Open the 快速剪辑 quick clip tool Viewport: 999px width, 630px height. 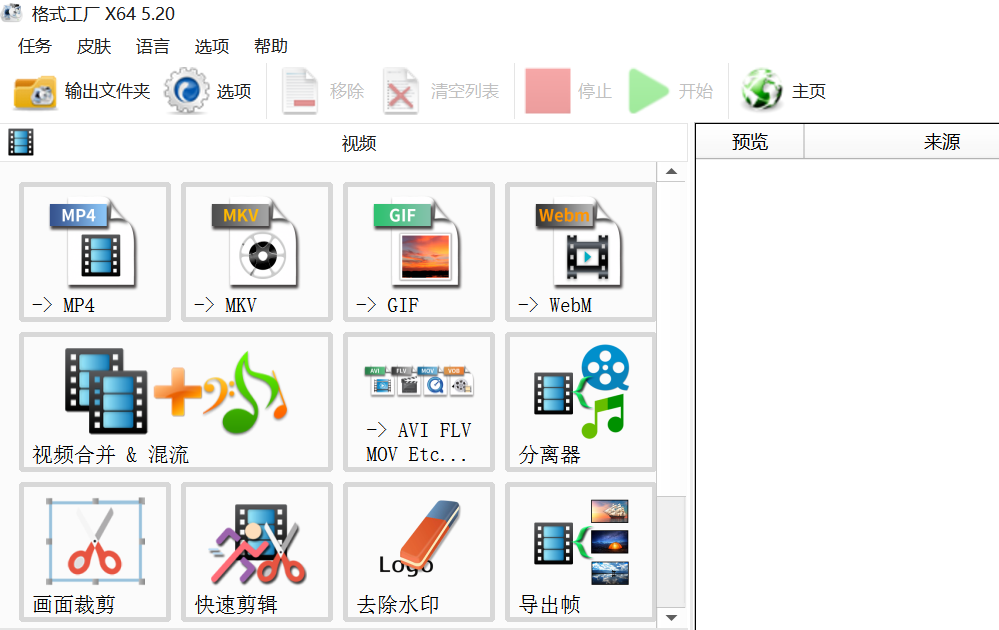pos(257,552)
